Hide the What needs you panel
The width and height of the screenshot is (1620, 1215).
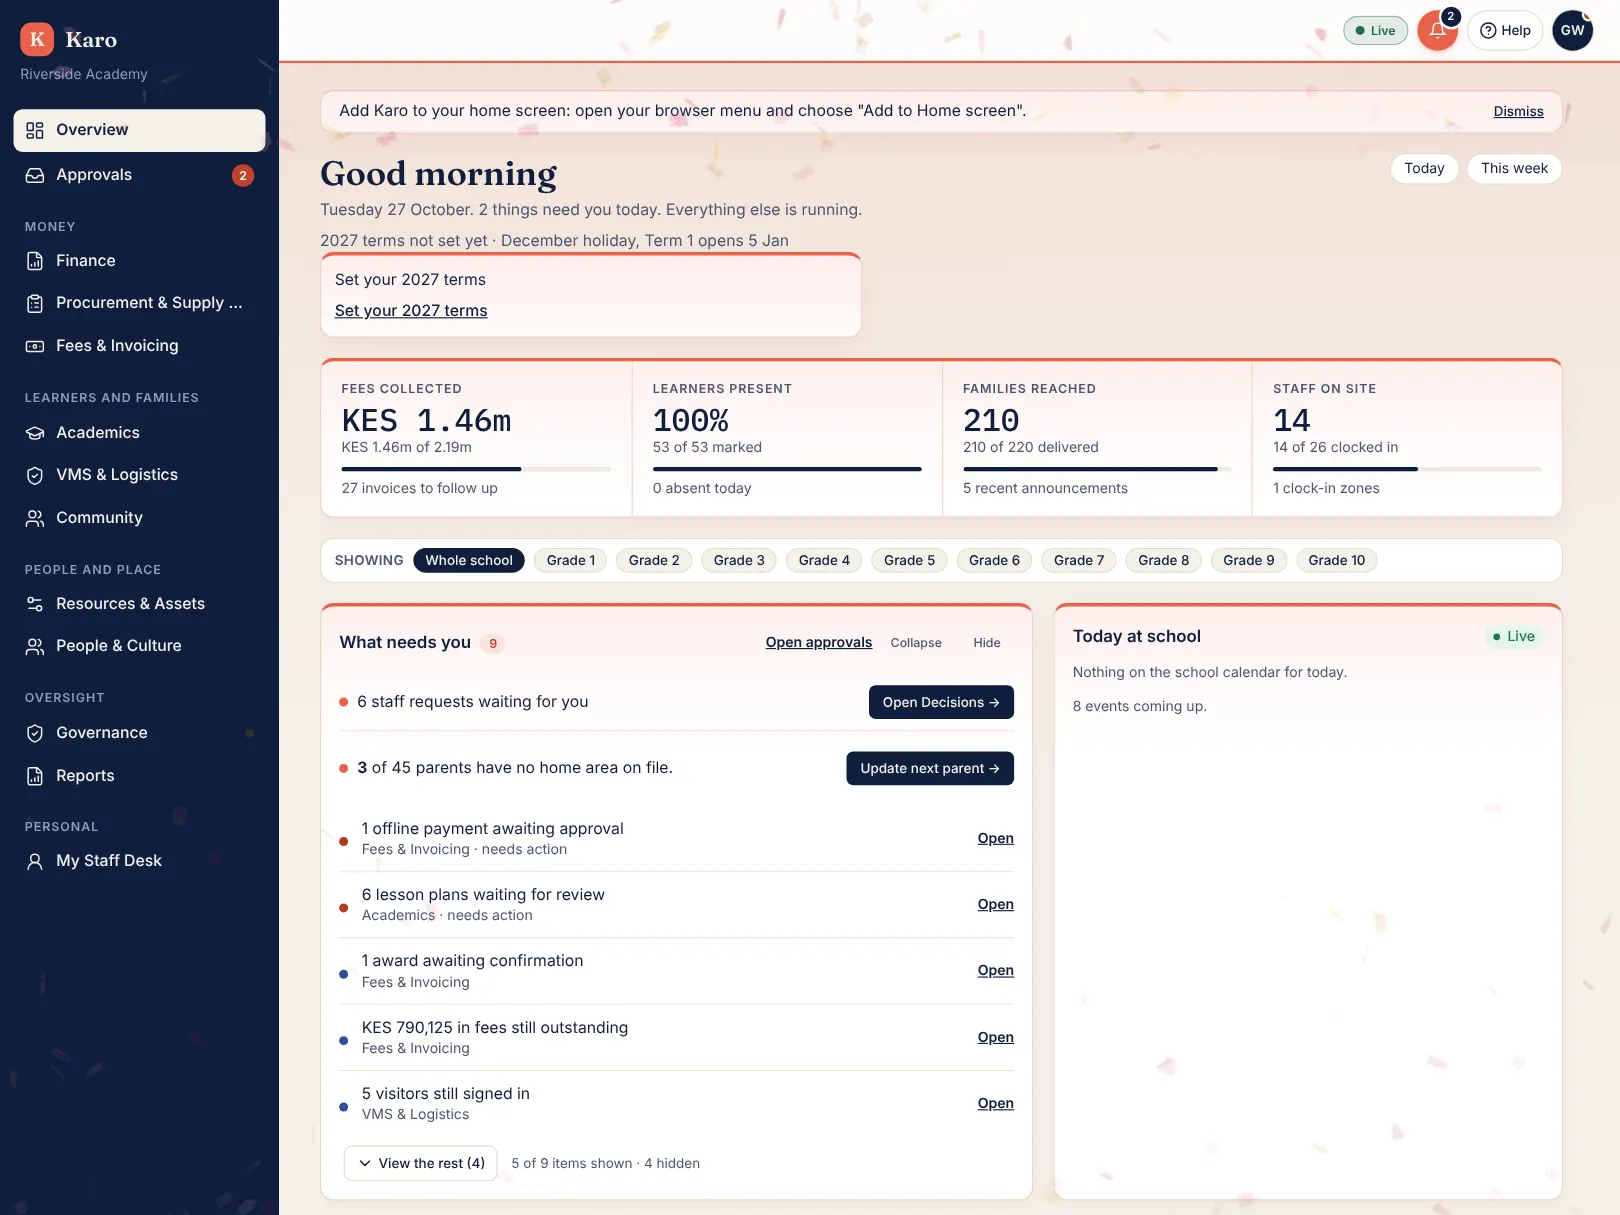point(987,643)
